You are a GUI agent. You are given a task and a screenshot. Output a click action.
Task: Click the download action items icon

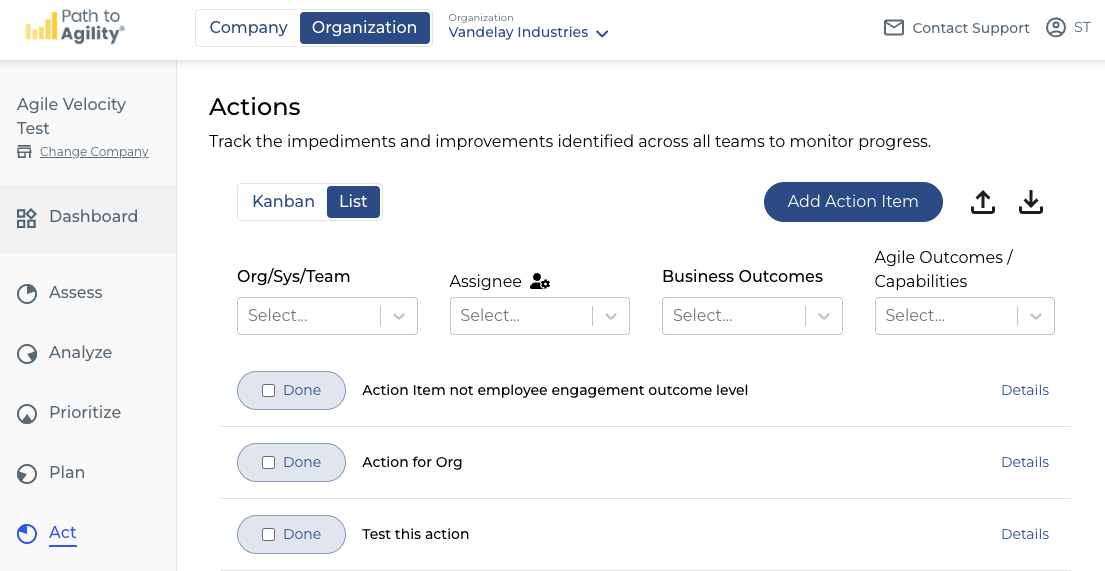click(1031, 202)
